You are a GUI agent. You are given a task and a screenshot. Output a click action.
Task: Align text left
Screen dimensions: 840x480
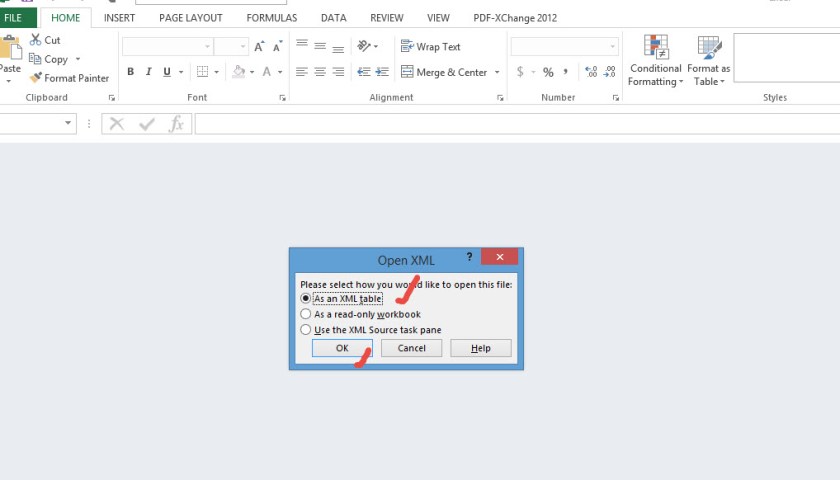[x=302, y=71]
